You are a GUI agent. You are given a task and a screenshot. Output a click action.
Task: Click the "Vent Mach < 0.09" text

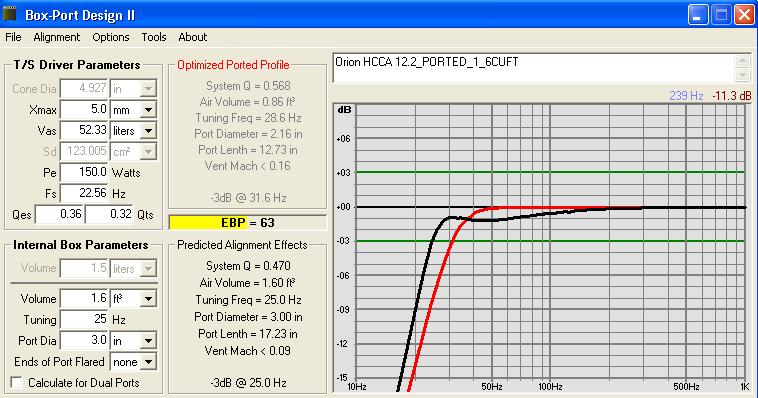[x=248, y=351]
